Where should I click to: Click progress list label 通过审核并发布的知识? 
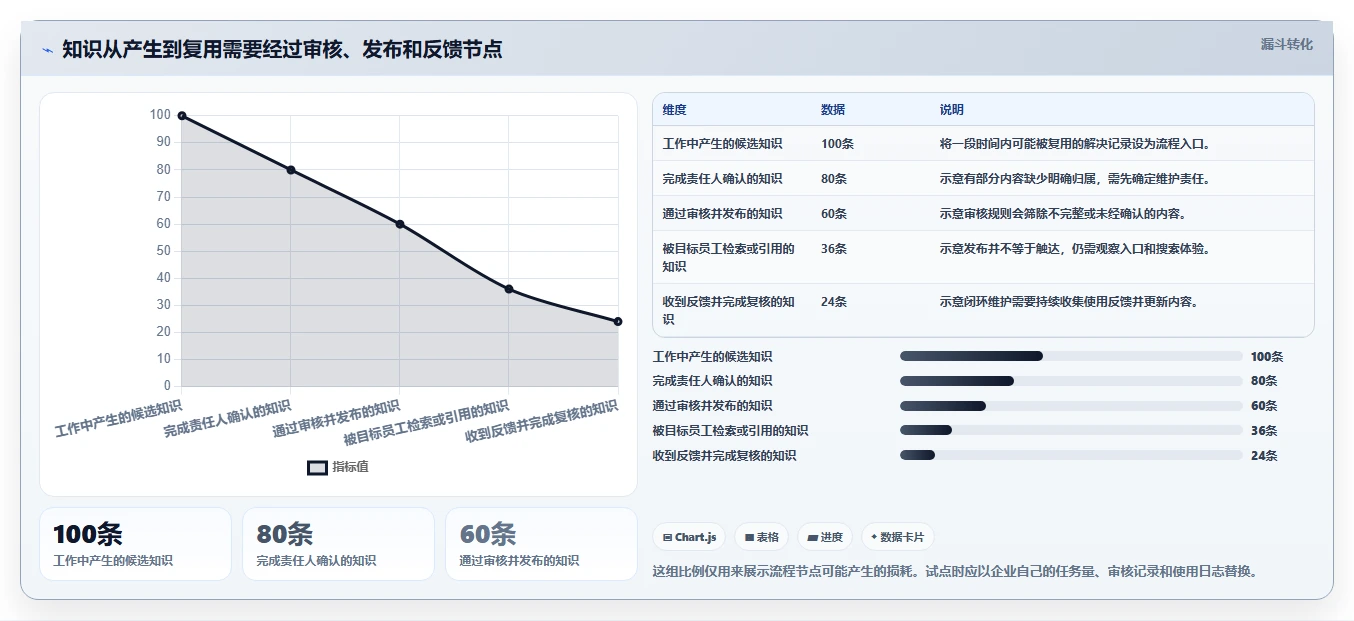tap(712, 406)
